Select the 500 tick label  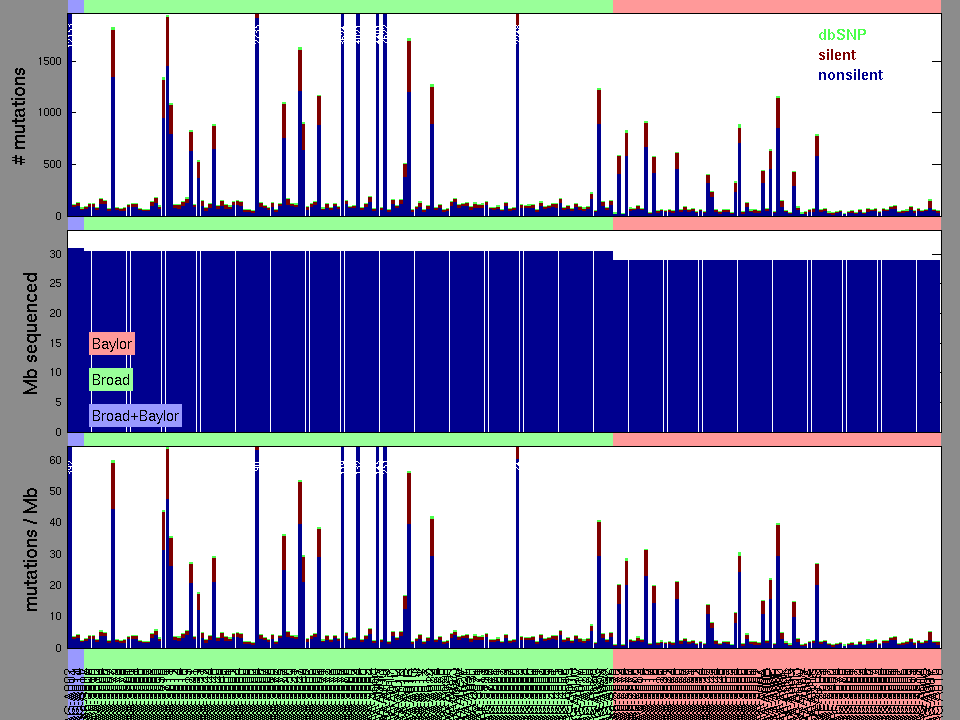[53, 165]
